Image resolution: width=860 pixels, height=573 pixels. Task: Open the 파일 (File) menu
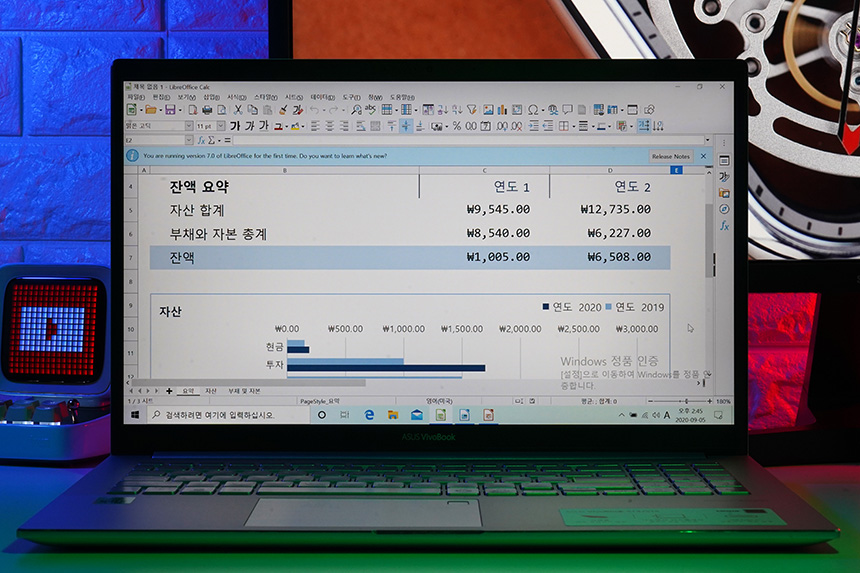coord(135,97)
